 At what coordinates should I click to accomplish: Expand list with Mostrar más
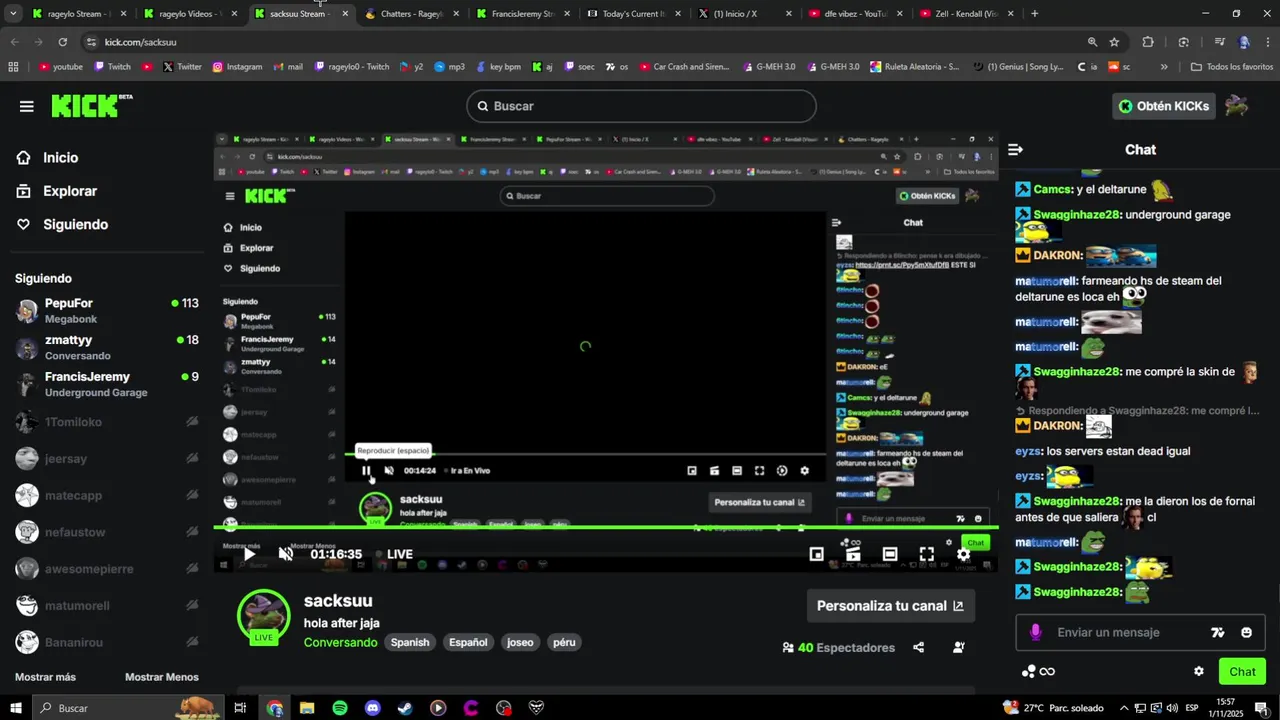pyautogui.click(x=45, y=677)
